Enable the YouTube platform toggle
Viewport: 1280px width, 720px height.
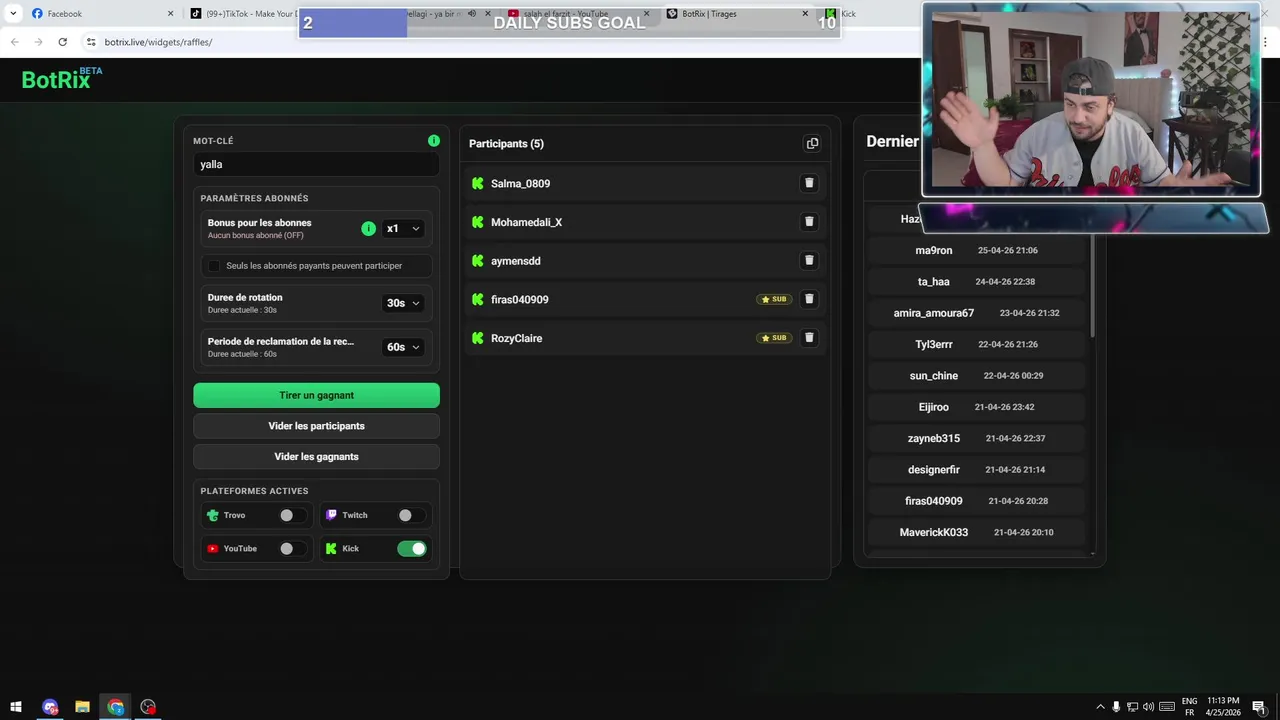pyautogui.click(x=292, y=548)
